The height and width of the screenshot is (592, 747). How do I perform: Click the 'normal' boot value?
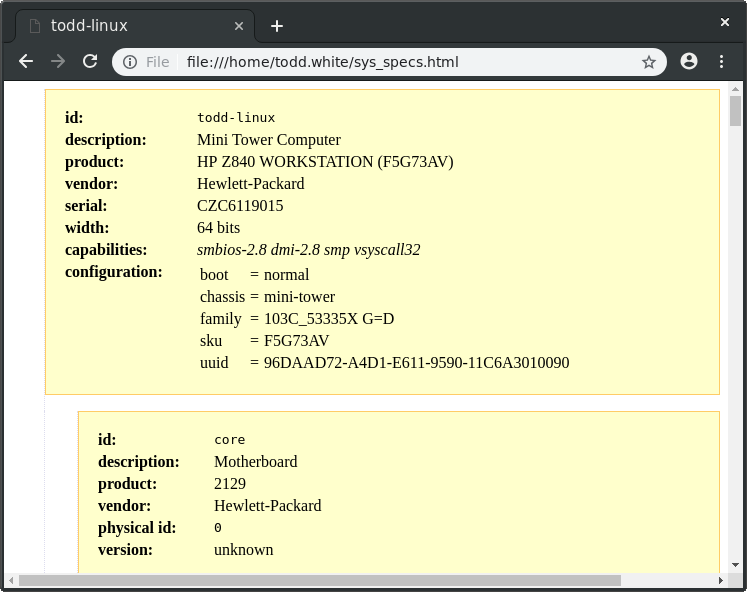pyautogui.click(x=286, y=275)
